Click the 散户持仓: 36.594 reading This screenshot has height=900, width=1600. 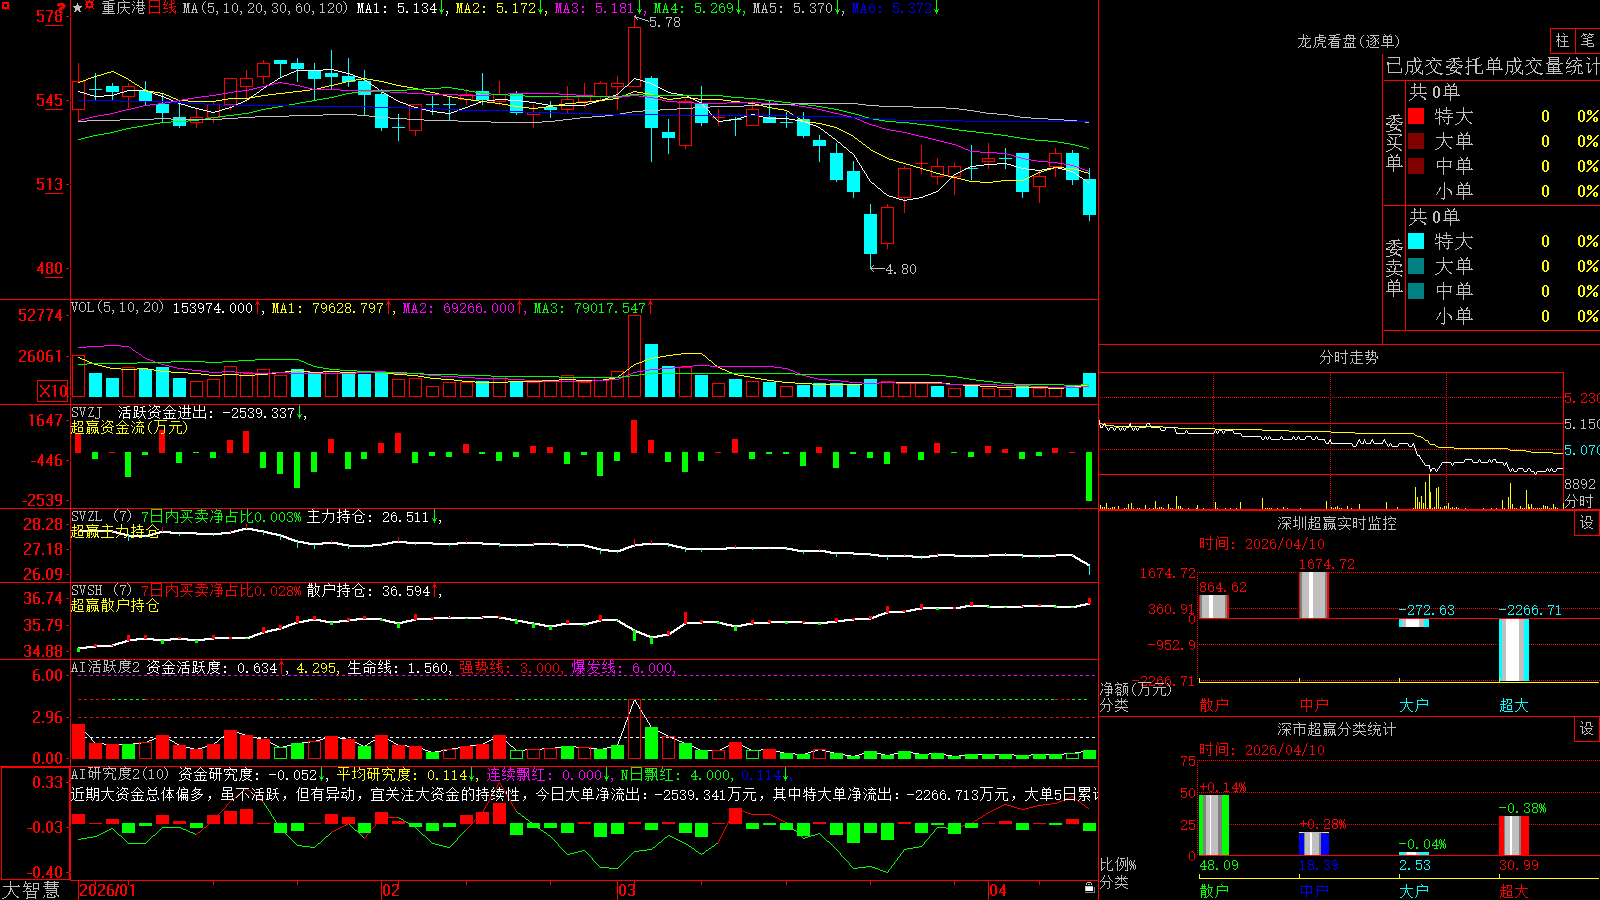[371, 591]
